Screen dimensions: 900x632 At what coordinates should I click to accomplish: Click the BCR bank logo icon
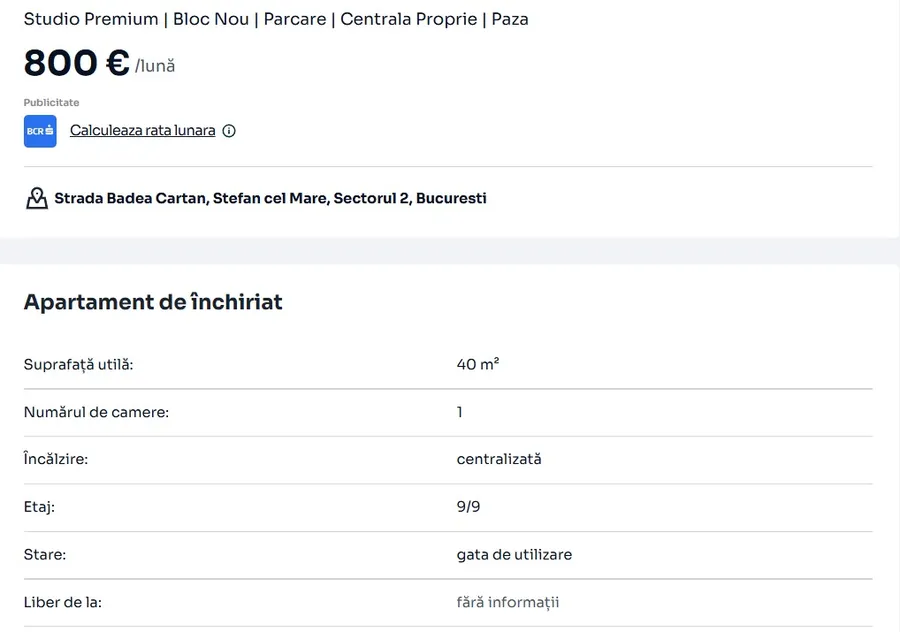point(40,131)
